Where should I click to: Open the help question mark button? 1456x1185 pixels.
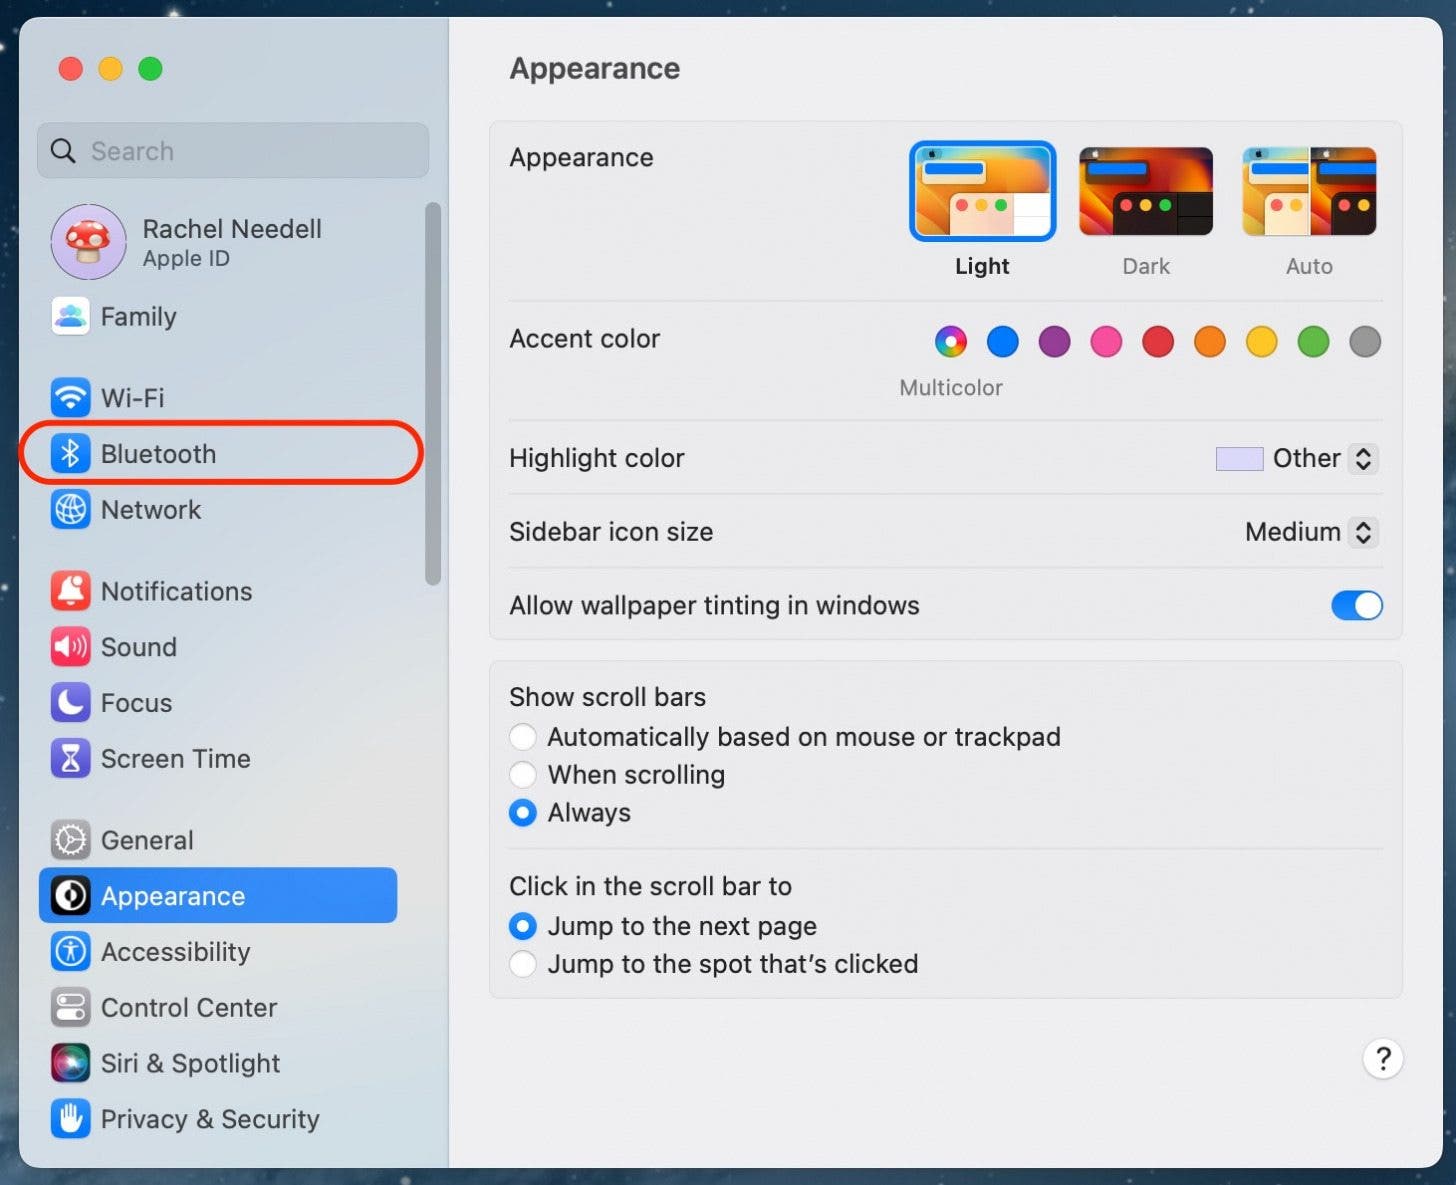(1383, 1059)
